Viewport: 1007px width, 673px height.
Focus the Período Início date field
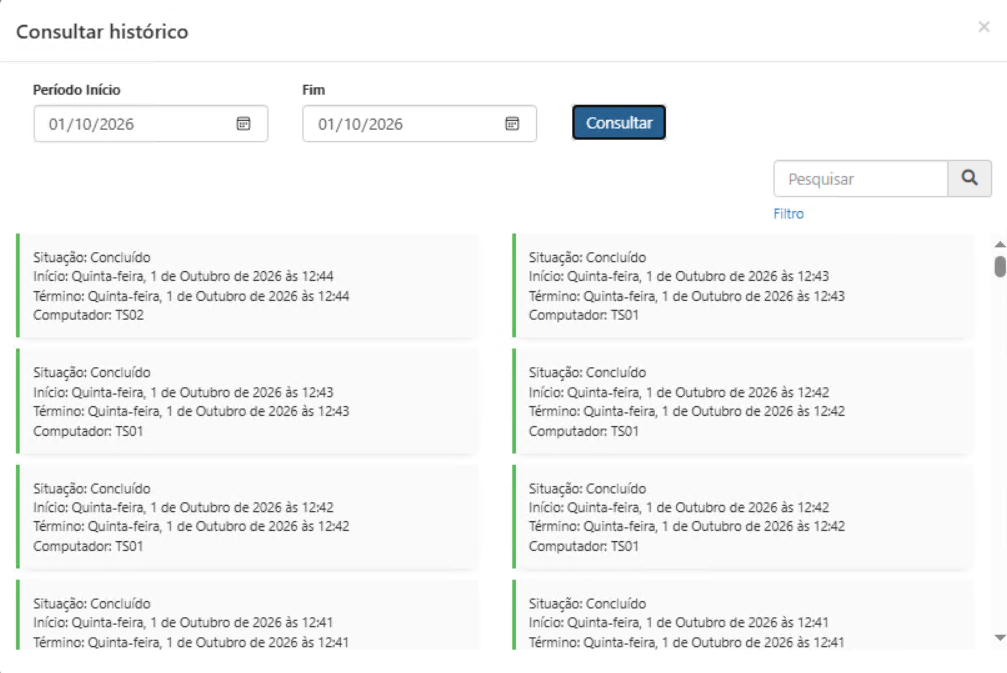click(151, 124)
